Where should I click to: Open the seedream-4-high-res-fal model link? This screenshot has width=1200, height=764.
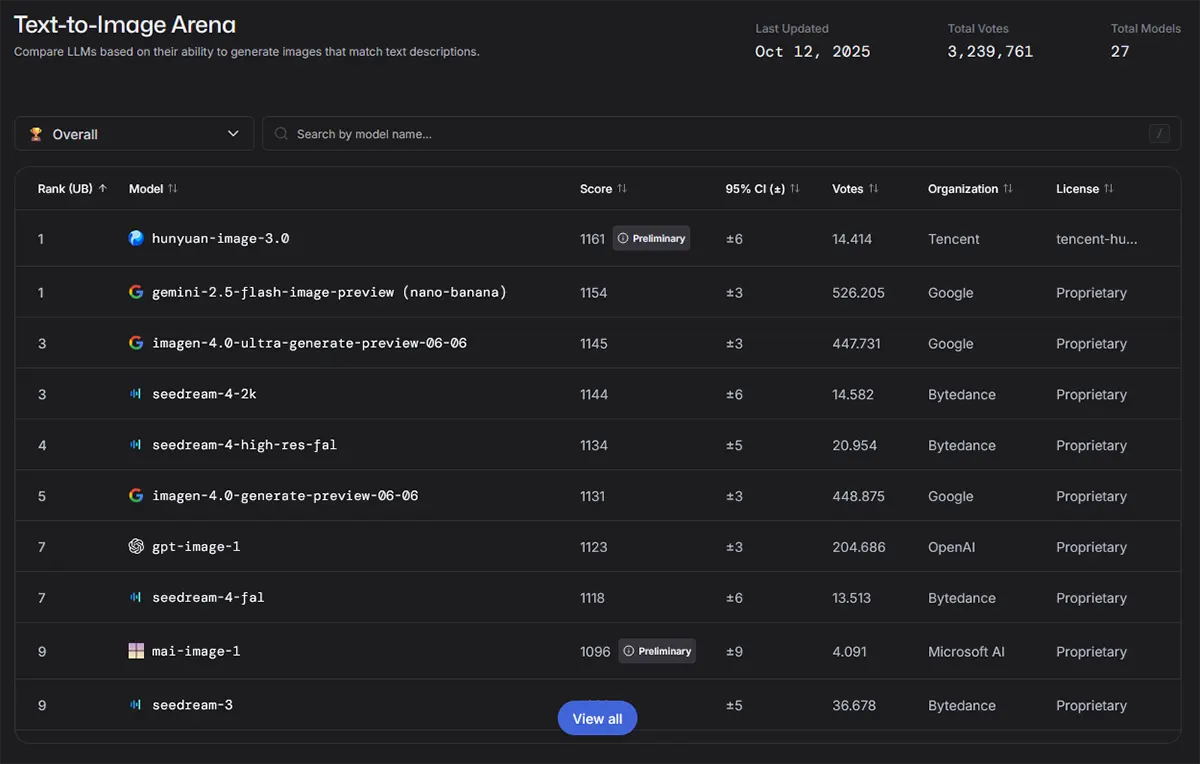coord(244,445)
